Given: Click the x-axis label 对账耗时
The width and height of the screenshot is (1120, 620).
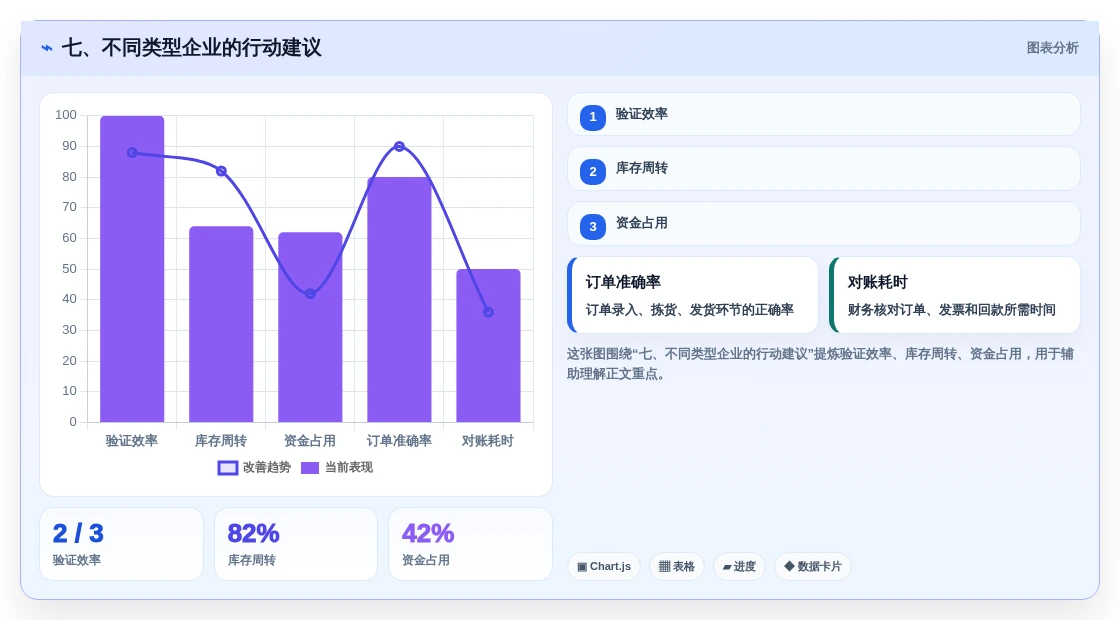Looking at the screenshot, I should tap(488, 441).
